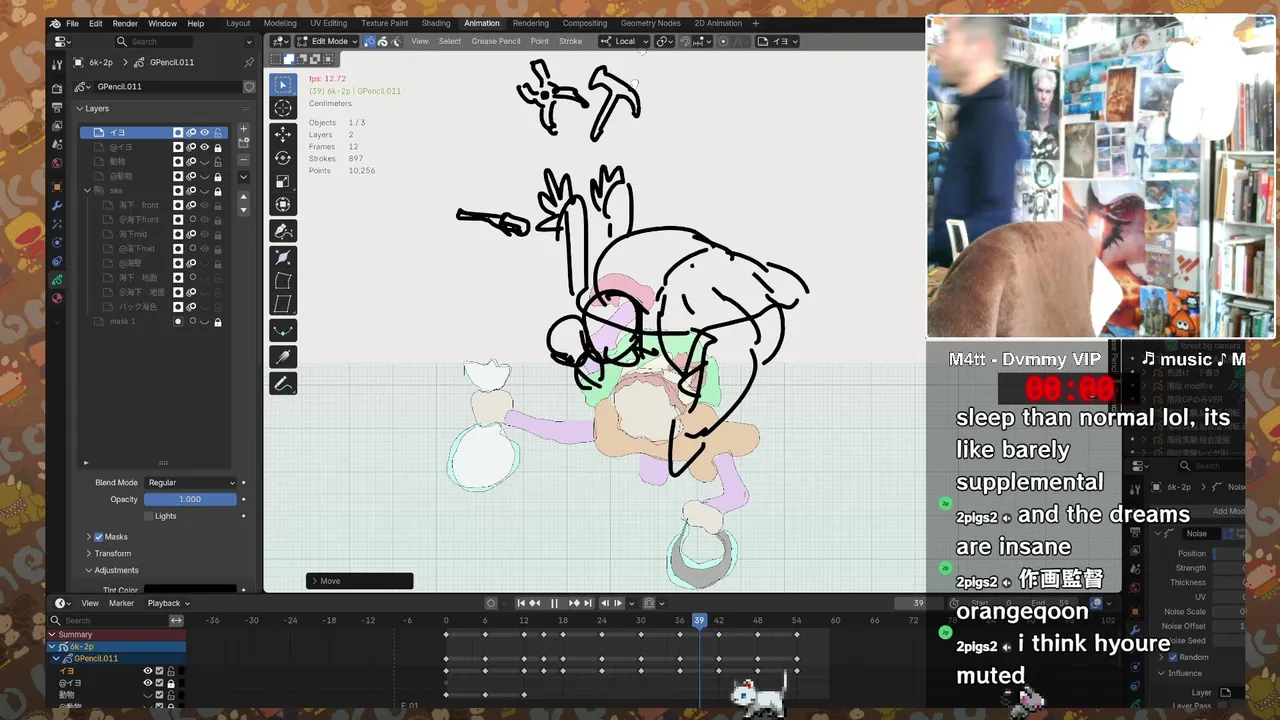
Task: Open the Marker menu in timeline
Action: 121,603
